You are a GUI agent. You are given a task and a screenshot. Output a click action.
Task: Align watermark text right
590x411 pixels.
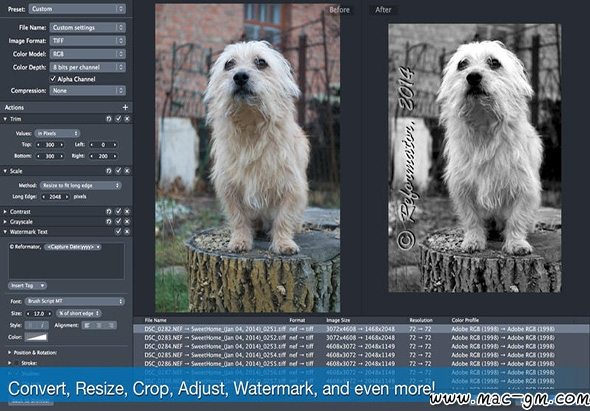(x=111, y=325)
